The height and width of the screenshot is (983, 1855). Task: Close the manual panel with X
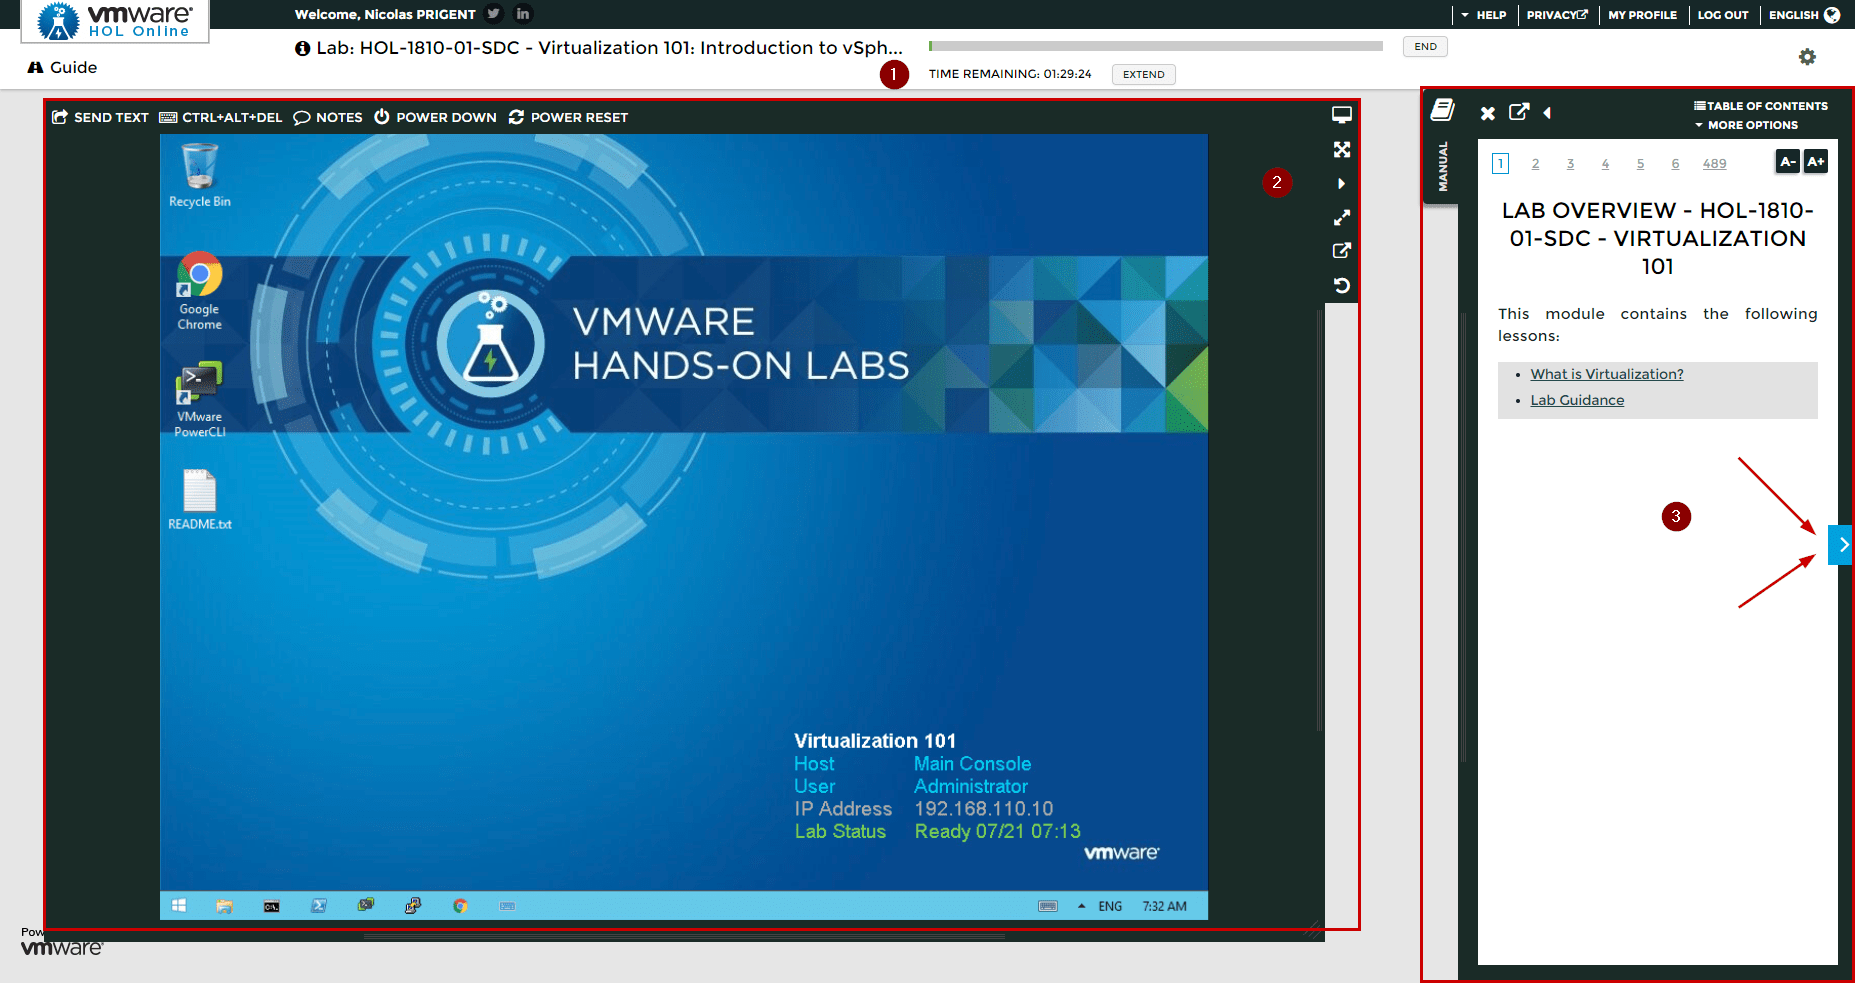[1488, 113]
